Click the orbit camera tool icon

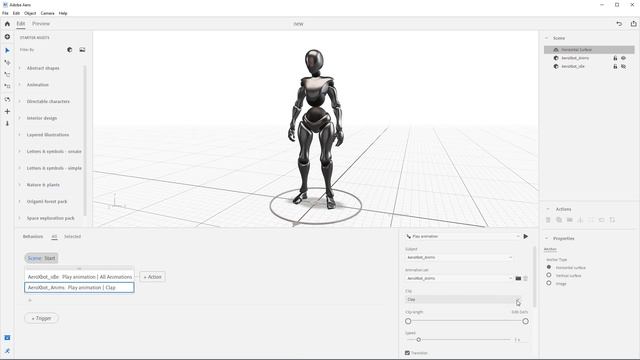tap(7, 100)
